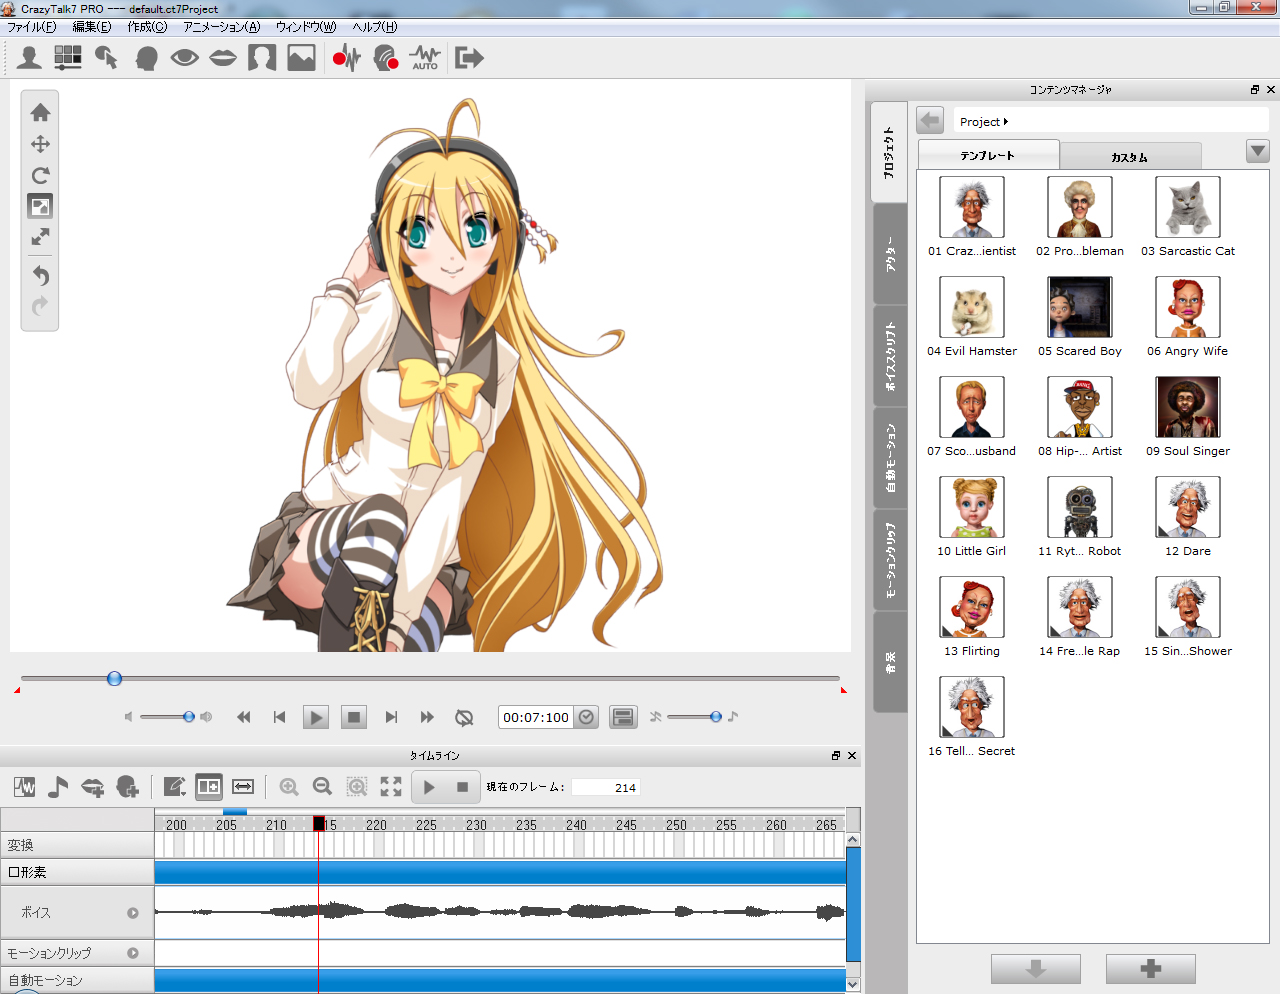Screen dimensions: 1280x994
Task: Click the music speed slider handle
Action: [716, 717]
